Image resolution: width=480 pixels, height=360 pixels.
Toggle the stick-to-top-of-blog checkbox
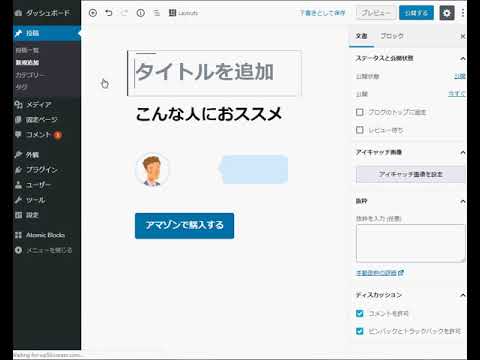(360, 112)
